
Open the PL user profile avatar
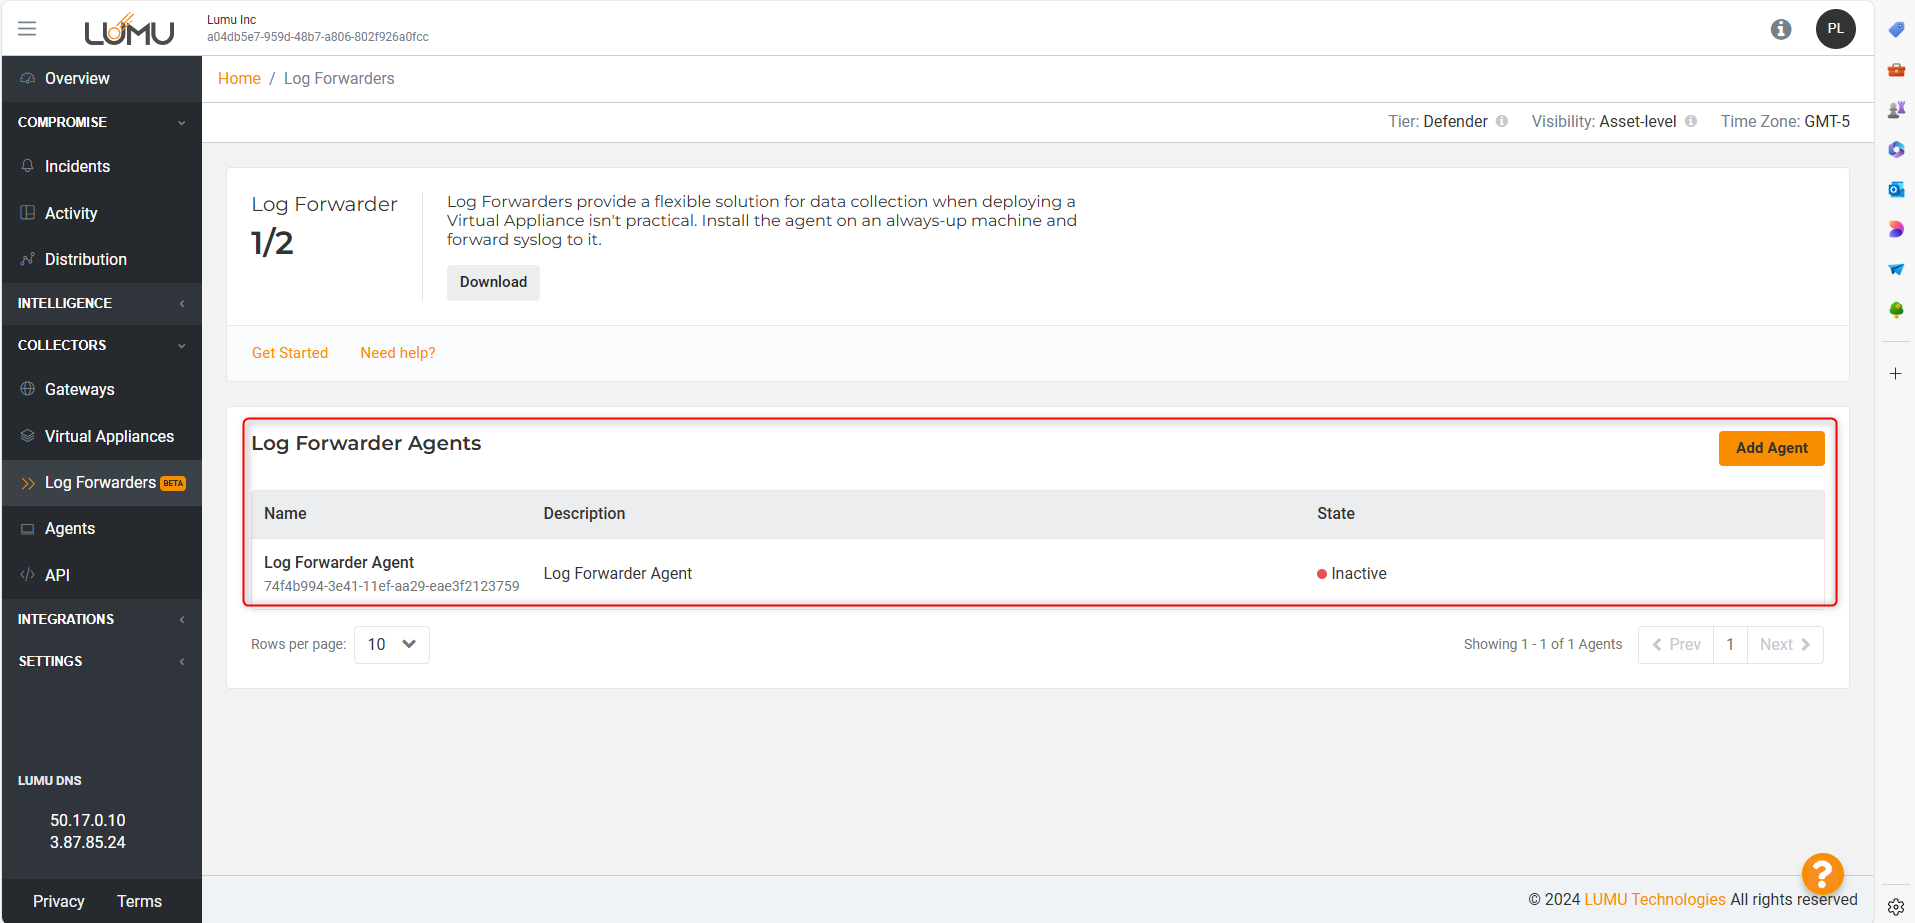[x=1835, y=29]
